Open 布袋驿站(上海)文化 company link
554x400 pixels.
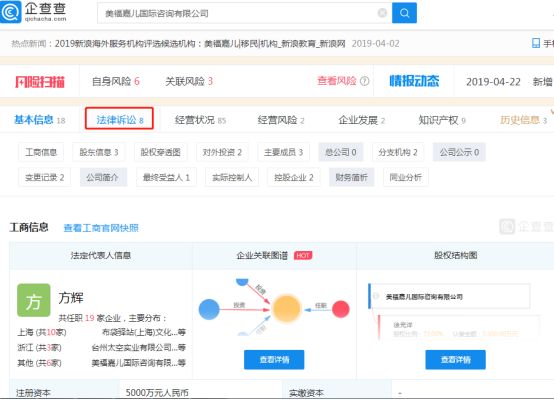[x=143, y=332]
